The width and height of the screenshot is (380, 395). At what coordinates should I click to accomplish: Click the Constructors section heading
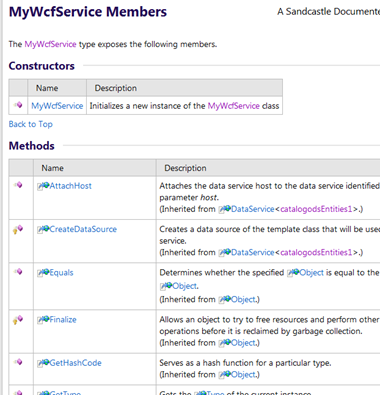tap(42, 66)
